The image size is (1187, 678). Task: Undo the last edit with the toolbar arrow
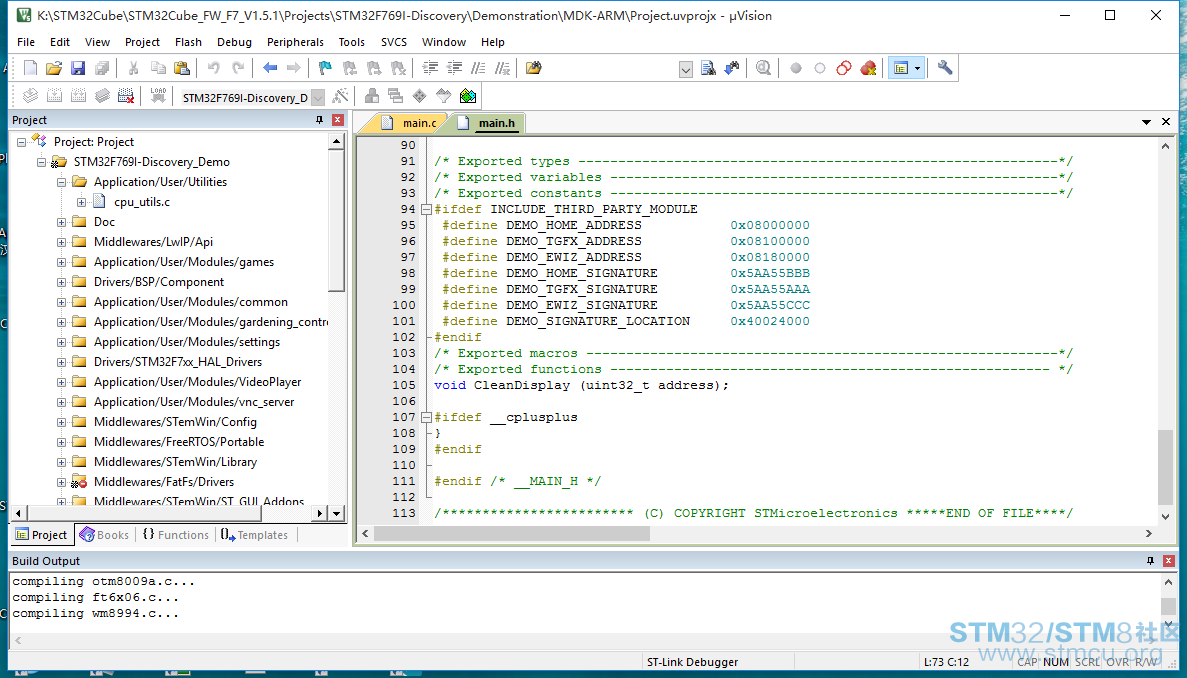[x=213, y=68]
